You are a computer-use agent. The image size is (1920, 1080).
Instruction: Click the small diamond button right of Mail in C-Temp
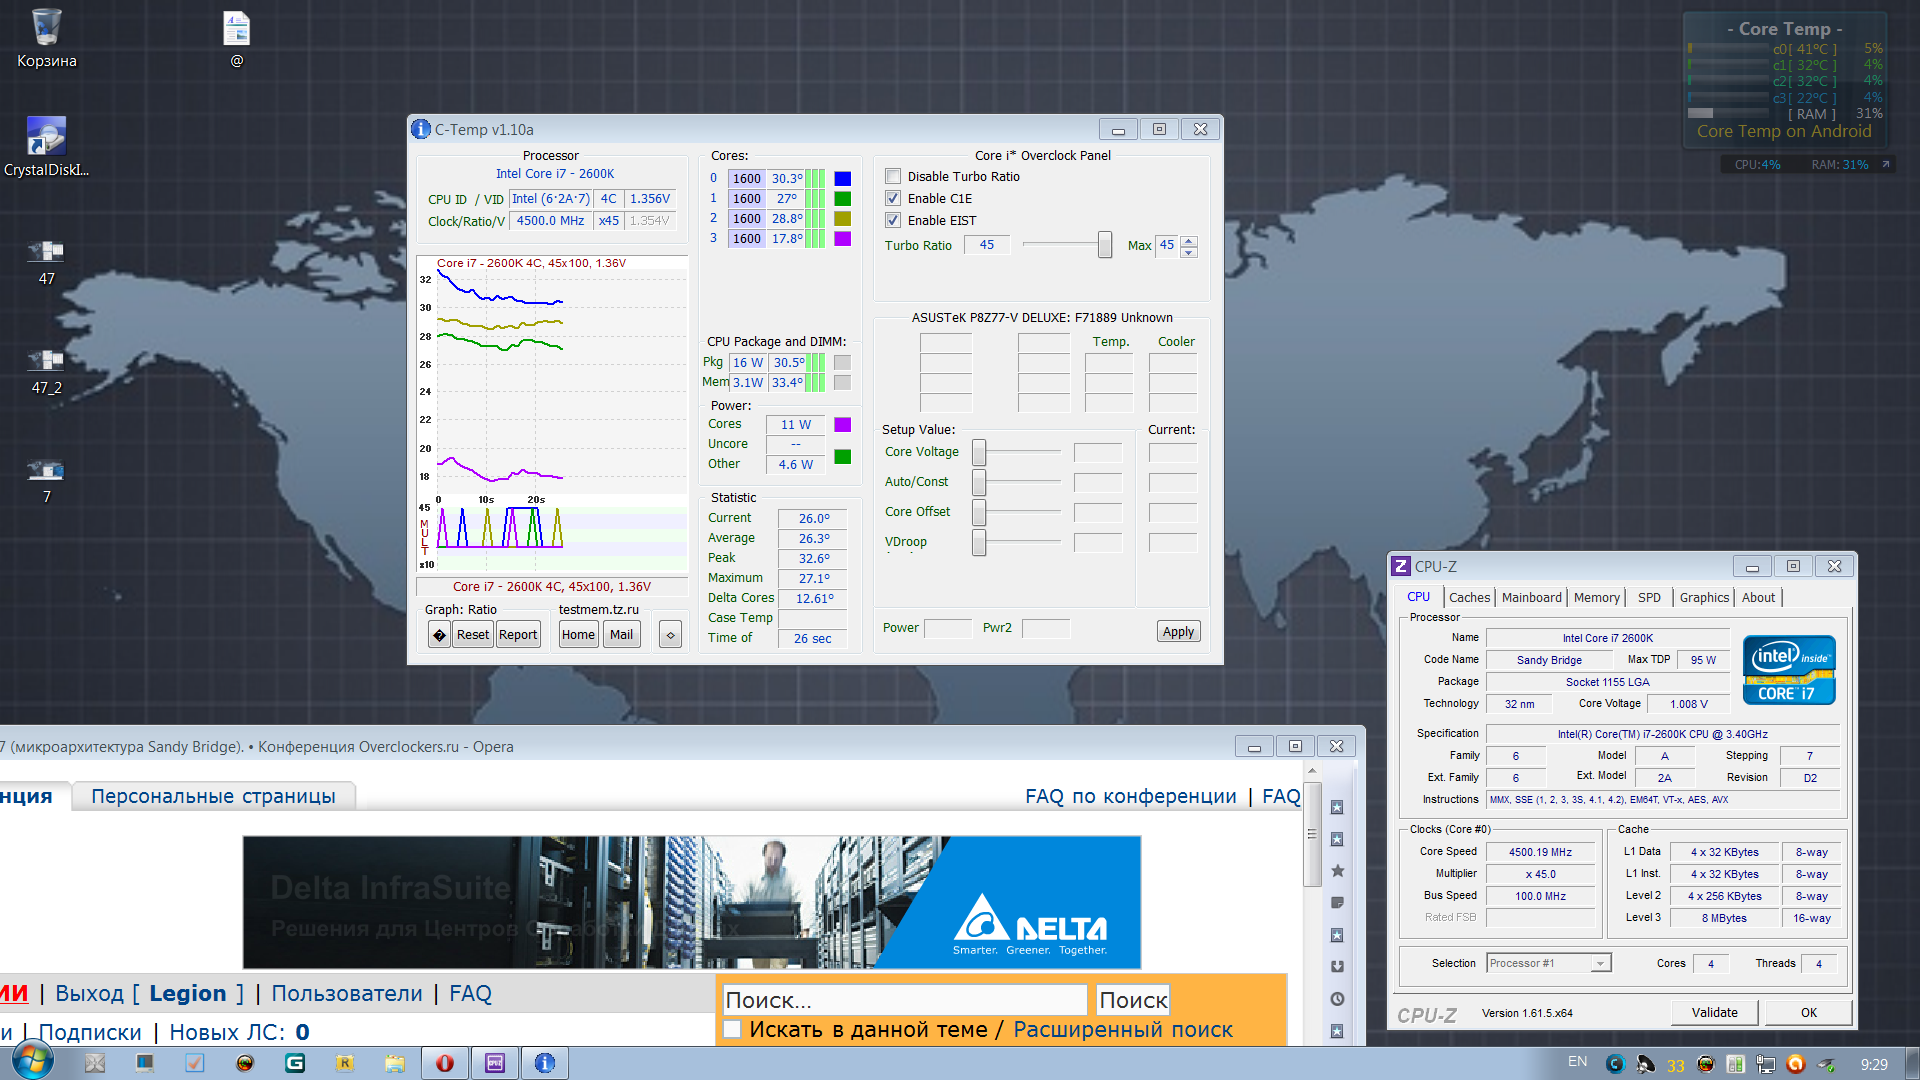click(x=671, y=634)
